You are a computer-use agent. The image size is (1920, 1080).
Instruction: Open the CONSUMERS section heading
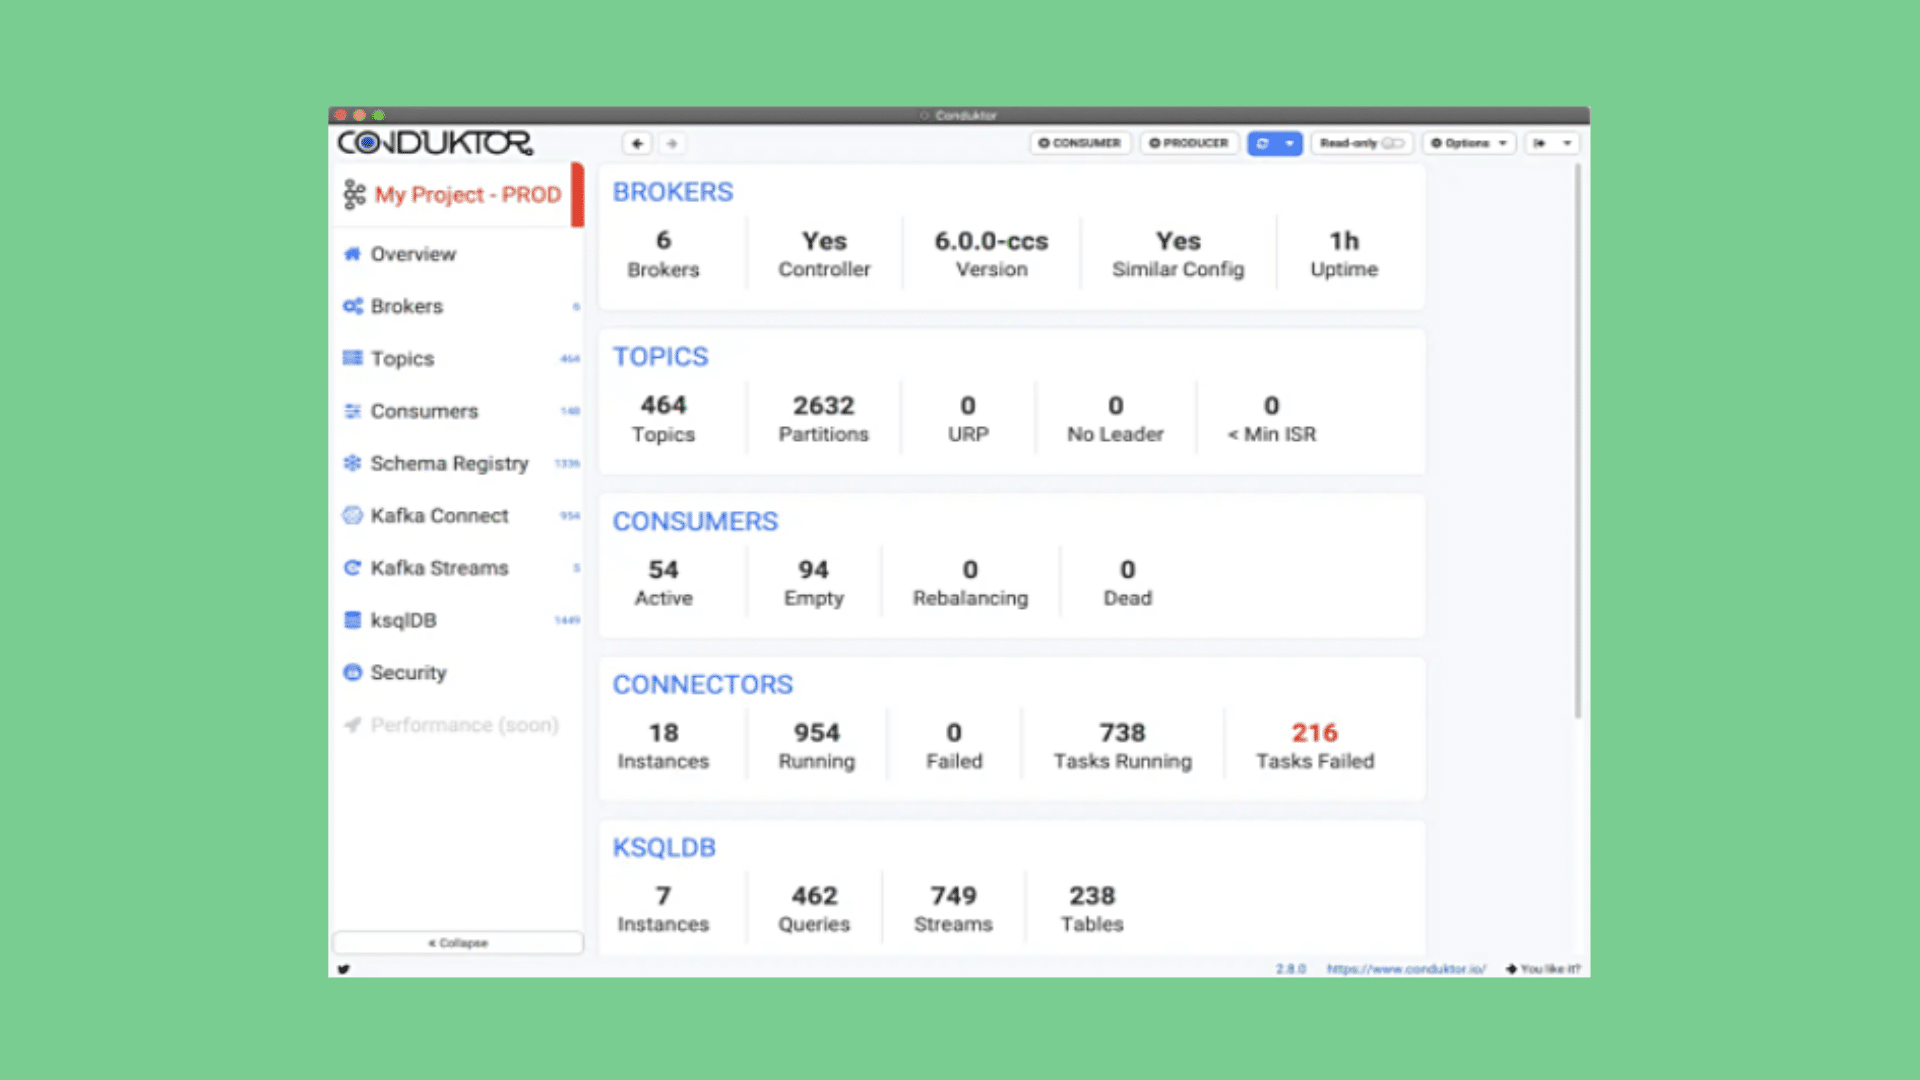[x=695, y=522]
